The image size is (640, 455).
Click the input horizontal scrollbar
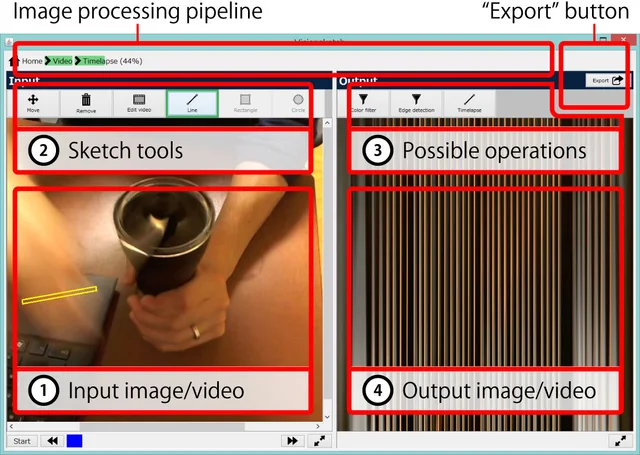(x=164, y=426)
